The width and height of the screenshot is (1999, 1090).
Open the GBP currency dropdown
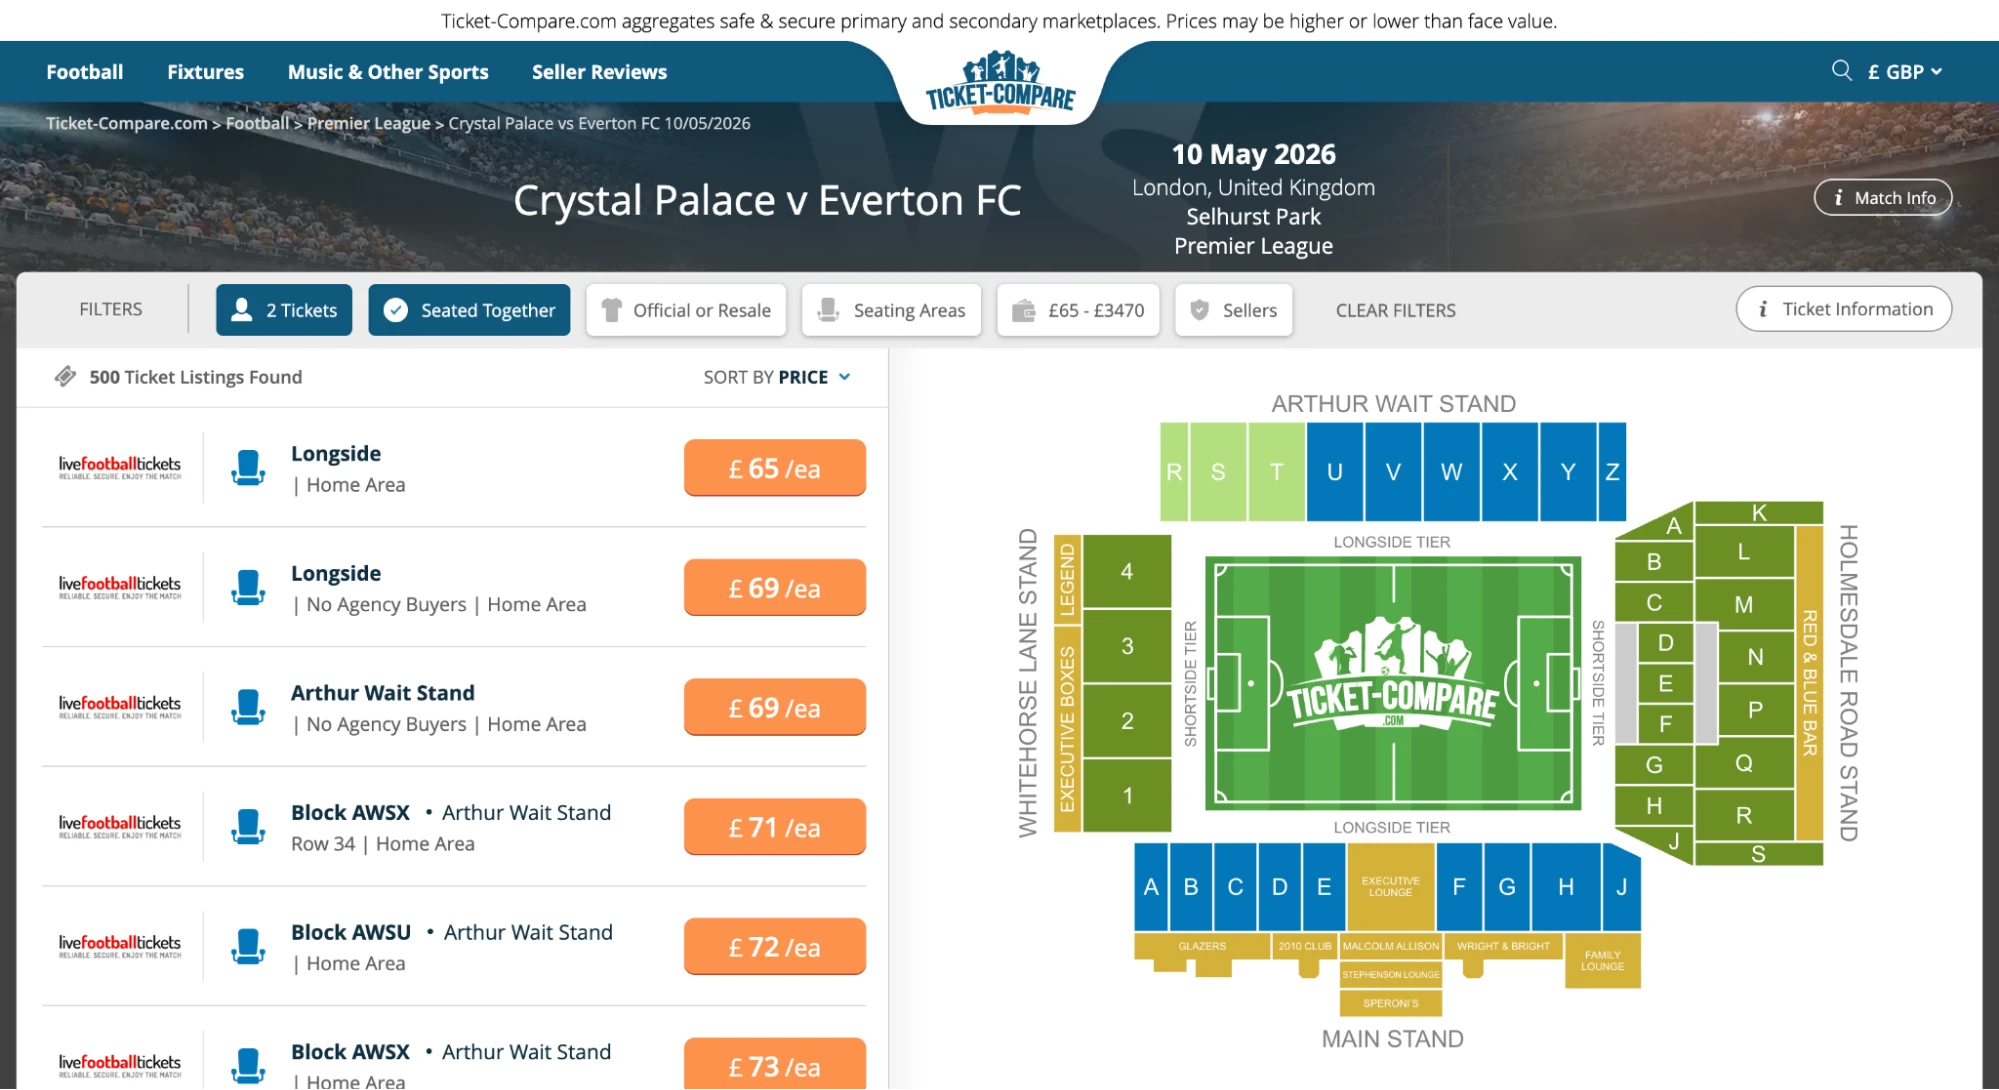click(x=1903, y=71)
